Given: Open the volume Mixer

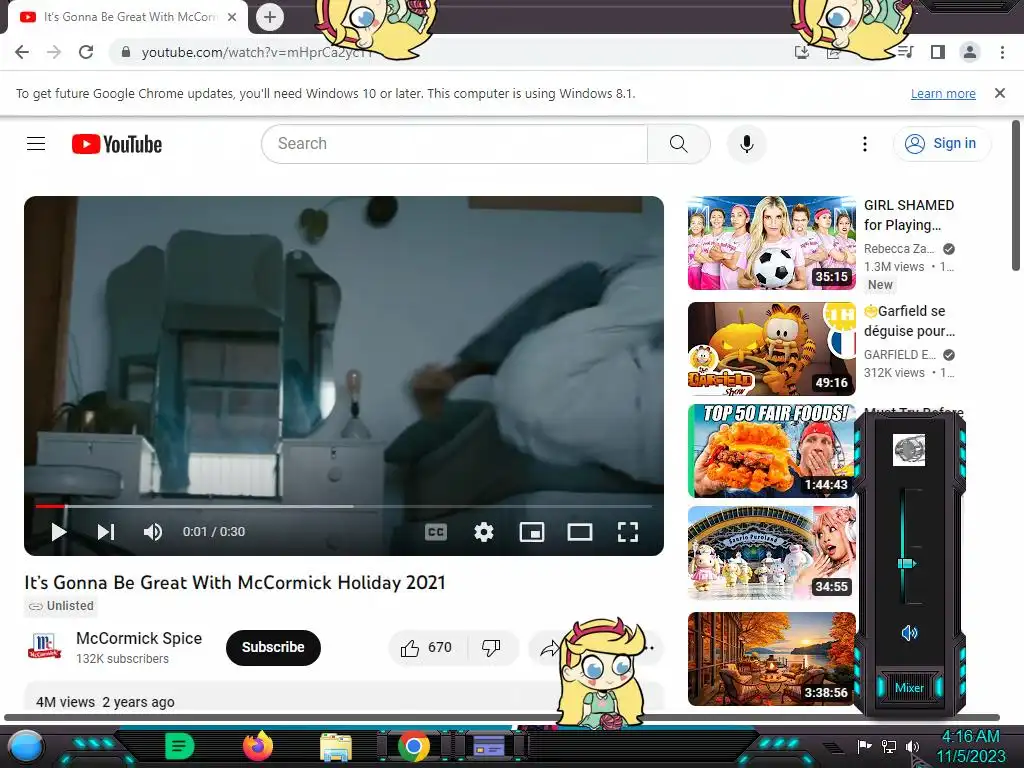Looking at the screenshot, I should point(909,688).
